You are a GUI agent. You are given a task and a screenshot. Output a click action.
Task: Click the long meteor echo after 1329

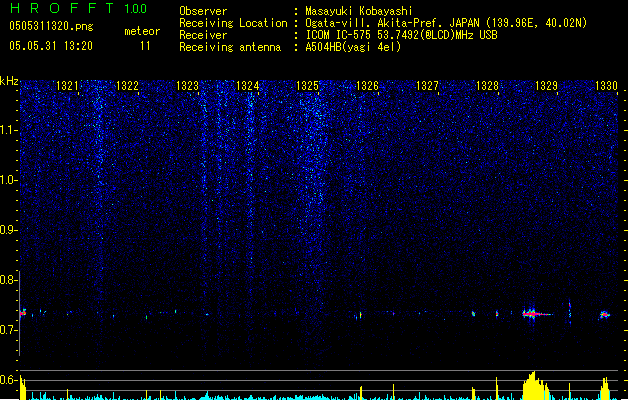[538, 314]
